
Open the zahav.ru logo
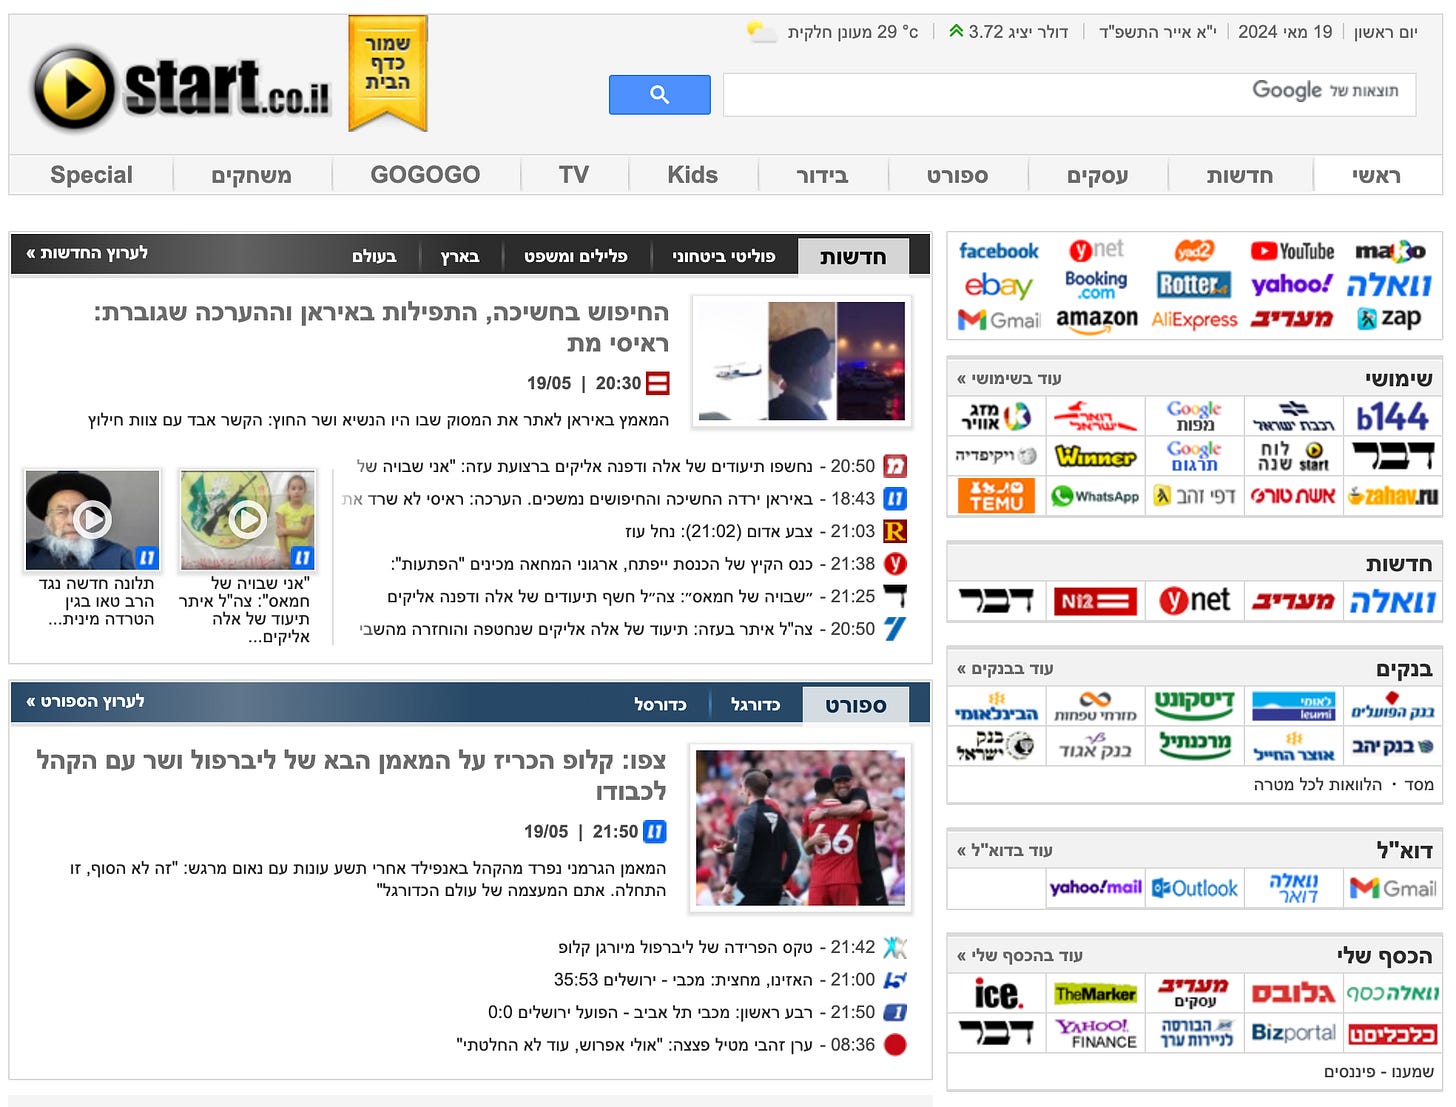(1392, 496)
